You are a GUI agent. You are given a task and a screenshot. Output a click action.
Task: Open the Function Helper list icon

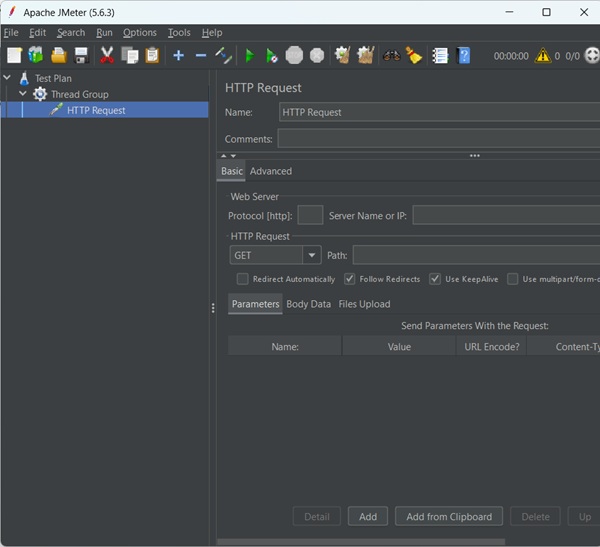[x=440, y=56]
